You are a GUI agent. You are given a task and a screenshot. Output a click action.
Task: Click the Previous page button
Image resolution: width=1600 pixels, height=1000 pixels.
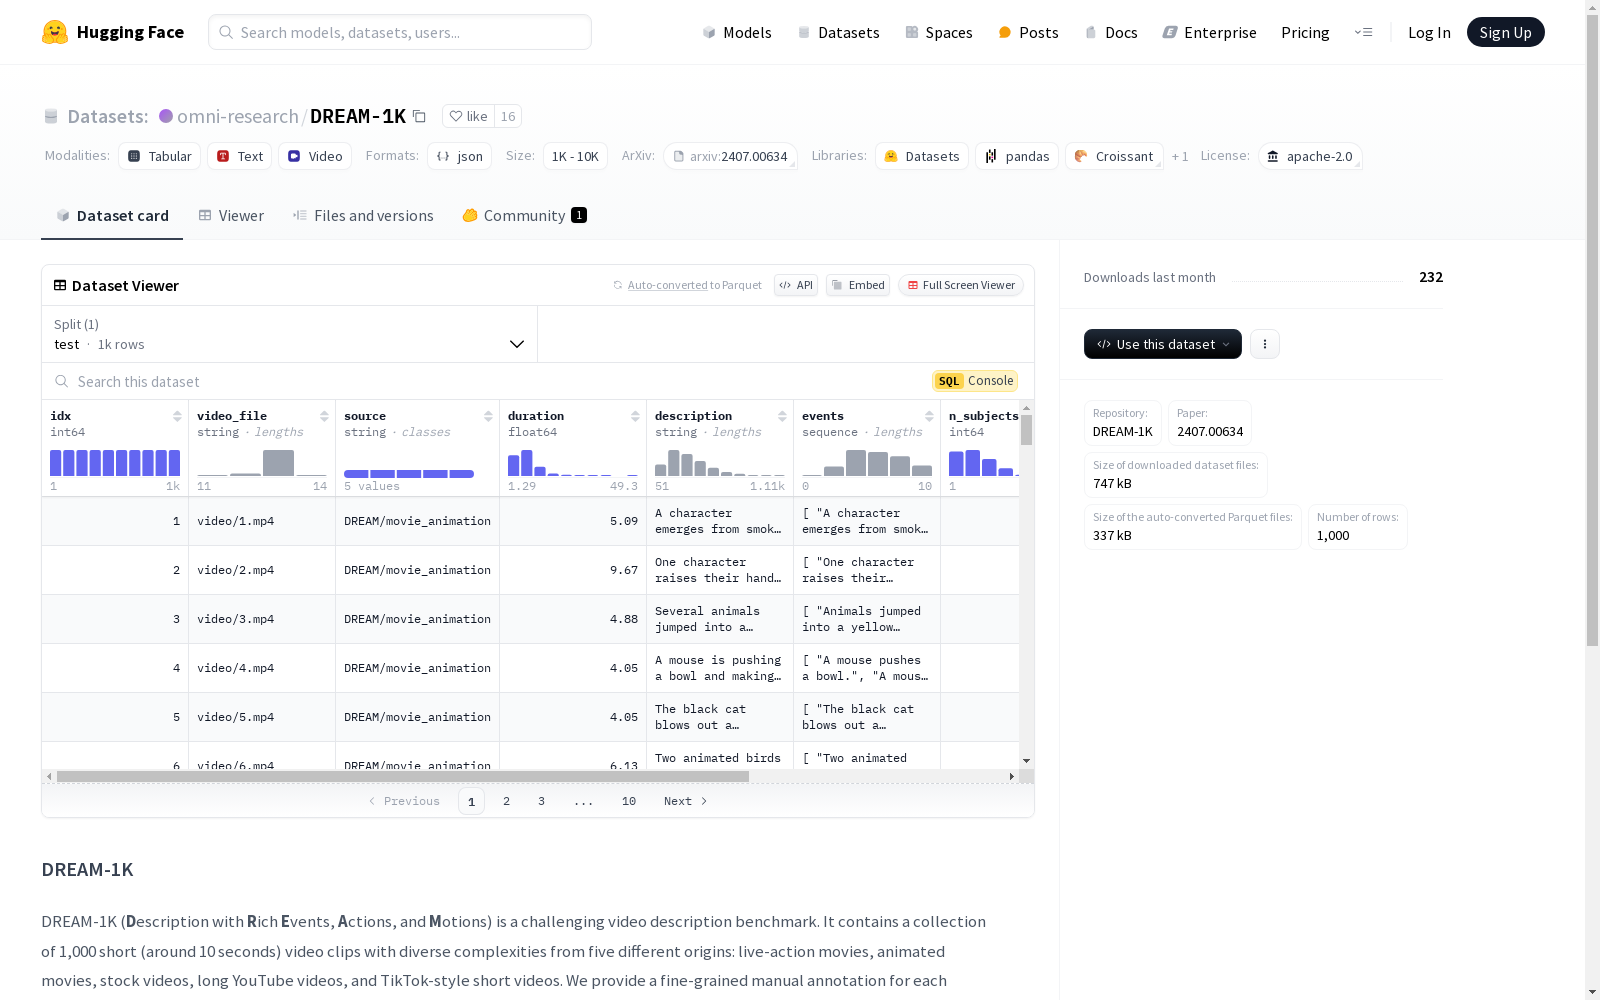pos(404,801)
